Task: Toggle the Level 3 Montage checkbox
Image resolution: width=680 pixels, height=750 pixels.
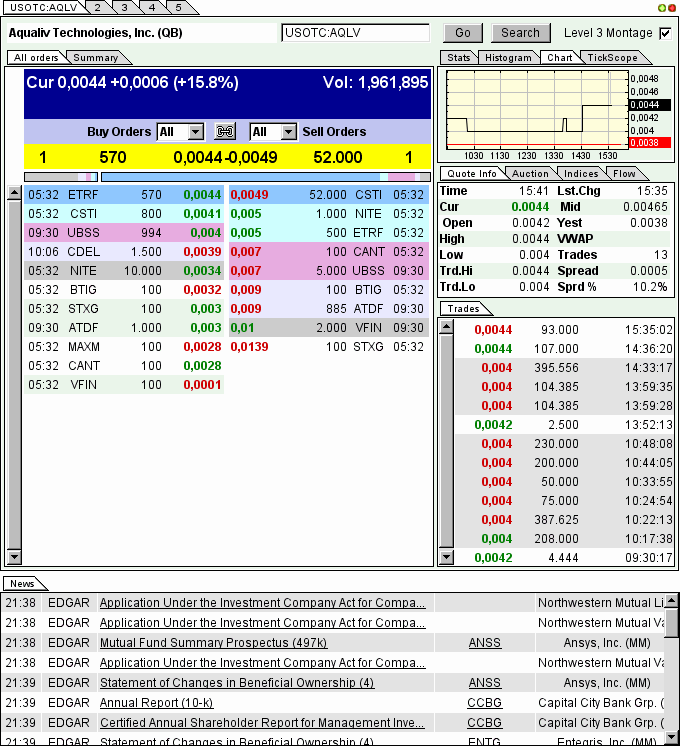Action: pos(665,33)
